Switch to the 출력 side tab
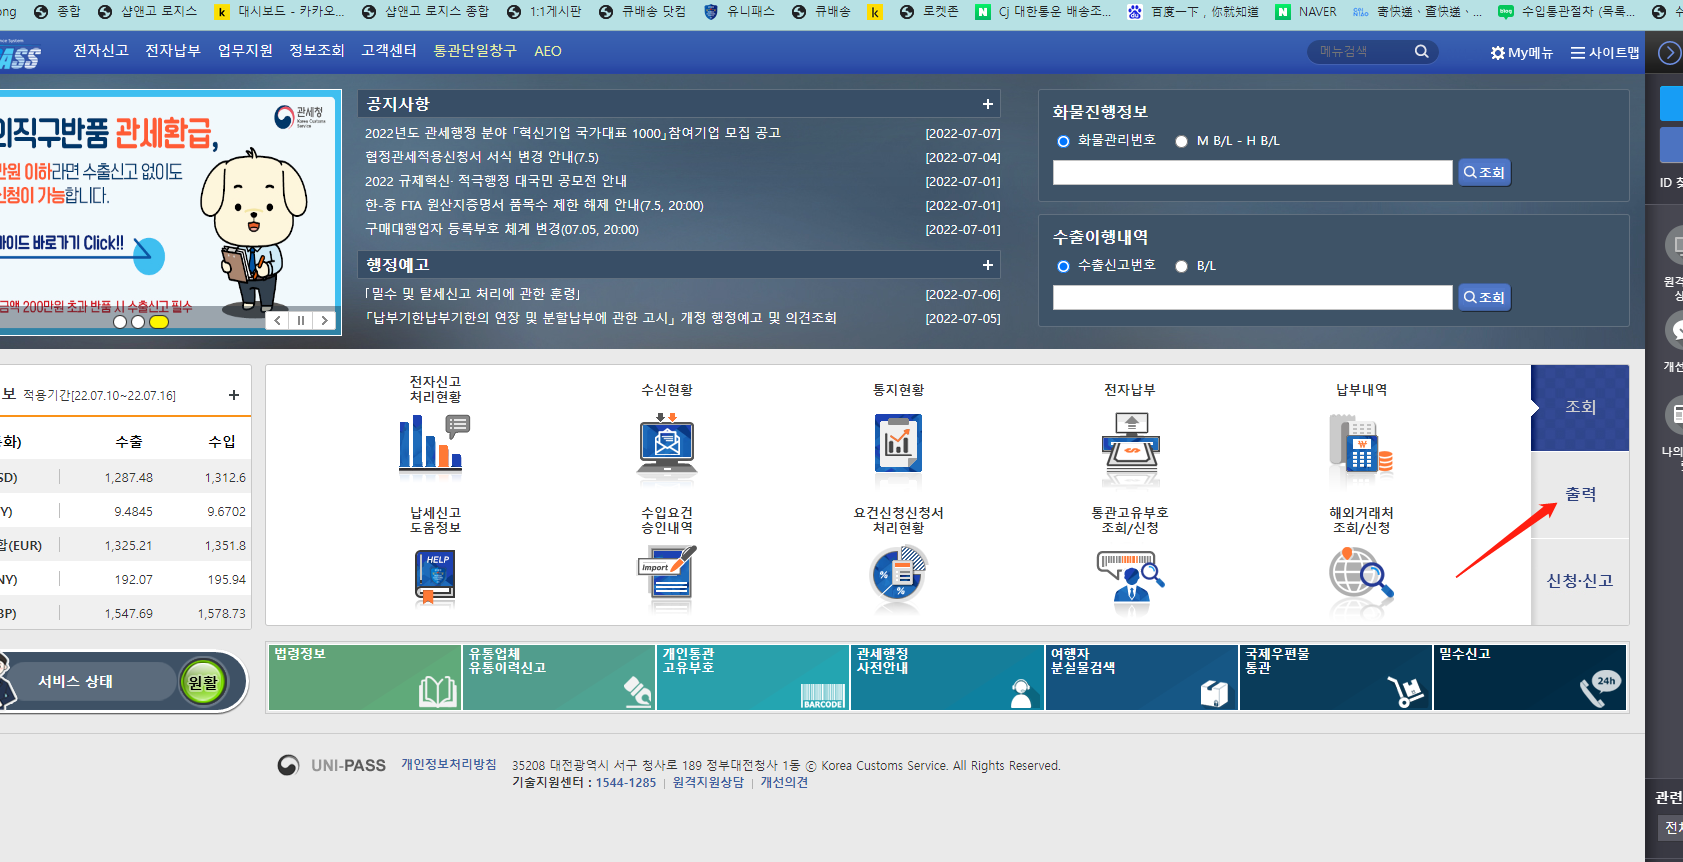Viewport: 1683px width, 862px height. (1580, 494)
